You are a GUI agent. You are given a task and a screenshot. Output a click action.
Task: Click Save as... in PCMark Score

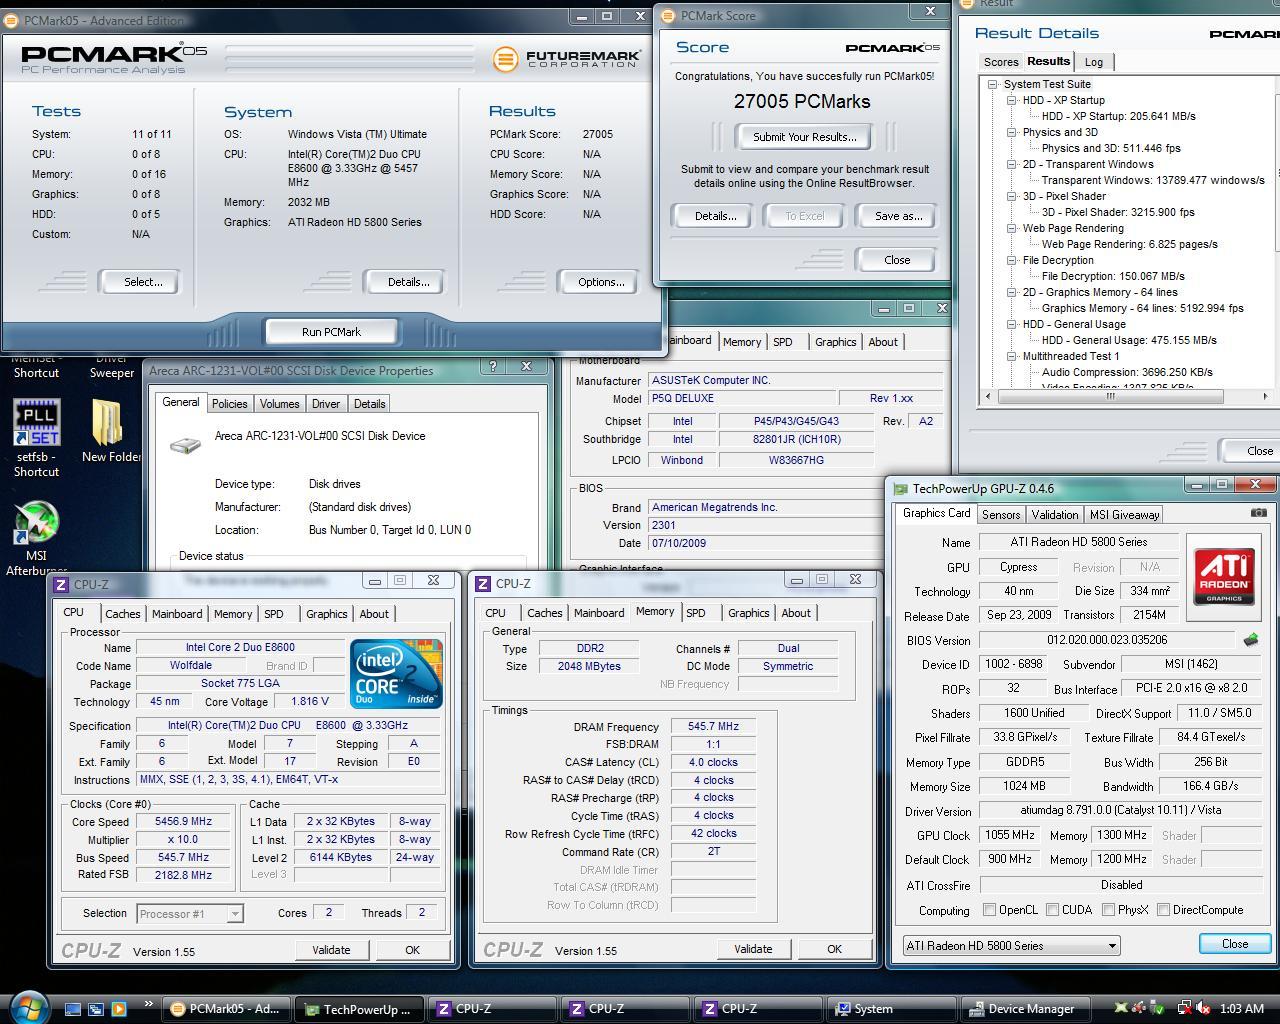click(898, 216)
